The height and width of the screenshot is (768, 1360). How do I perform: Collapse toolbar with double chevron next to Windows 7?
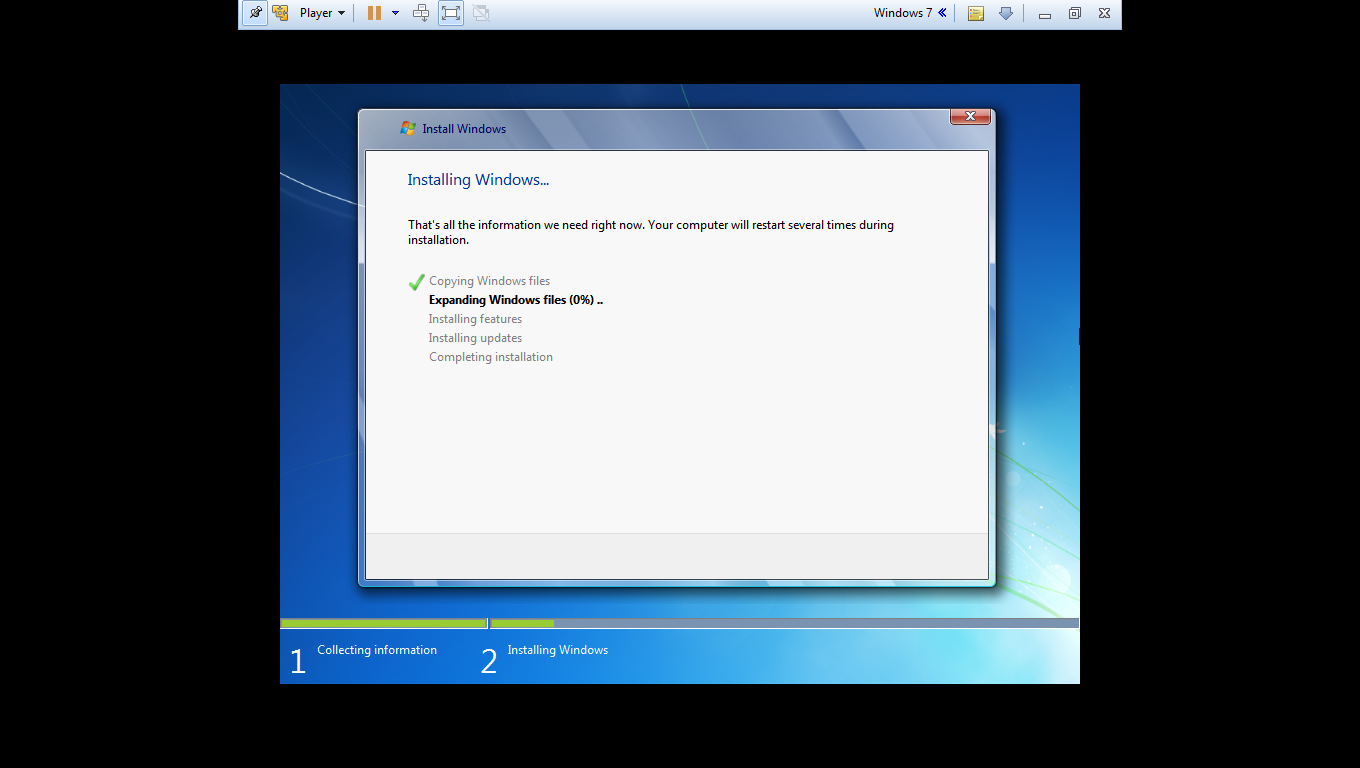942,13
